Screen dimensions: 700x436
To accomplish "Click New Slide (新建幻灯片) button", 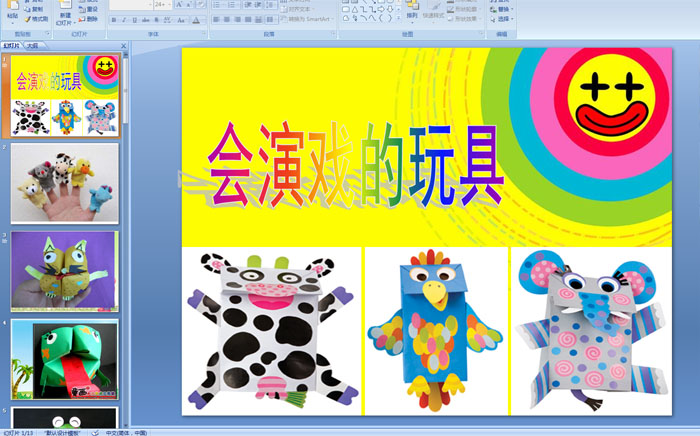I will click(65, 13).
